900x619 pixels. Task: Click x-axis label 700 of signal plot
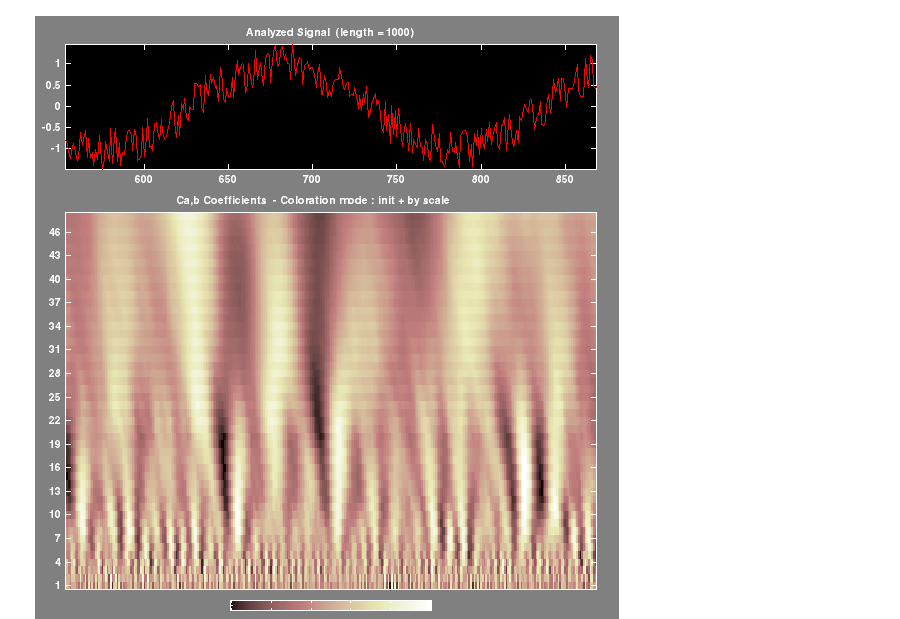312,179
